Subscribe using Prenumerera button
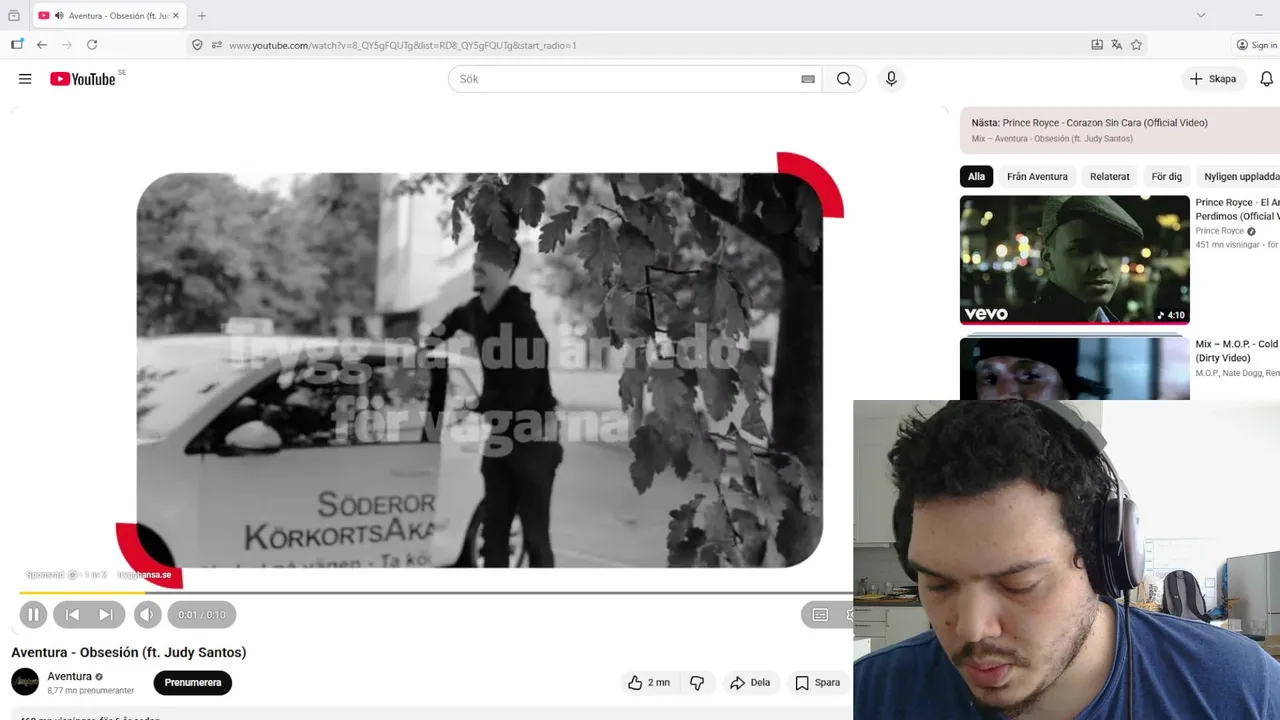The width and height of the screenshot is (1280, 720). 192,683
